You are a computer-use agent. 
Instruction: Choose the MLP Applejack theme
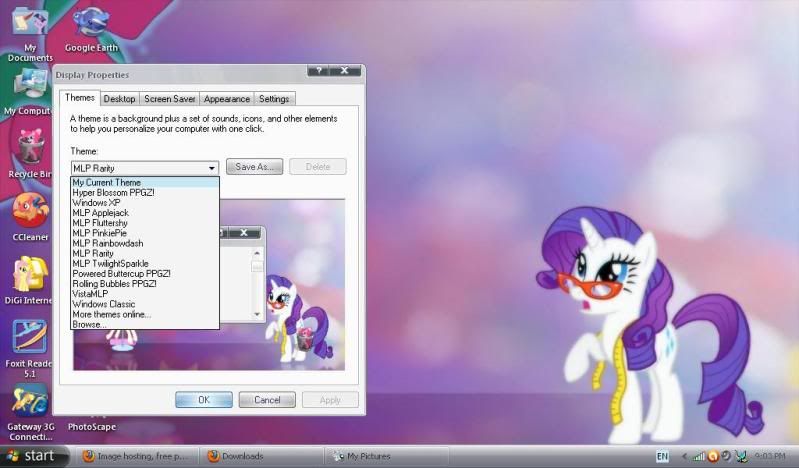pyautogui.click(x=145, y=213)
